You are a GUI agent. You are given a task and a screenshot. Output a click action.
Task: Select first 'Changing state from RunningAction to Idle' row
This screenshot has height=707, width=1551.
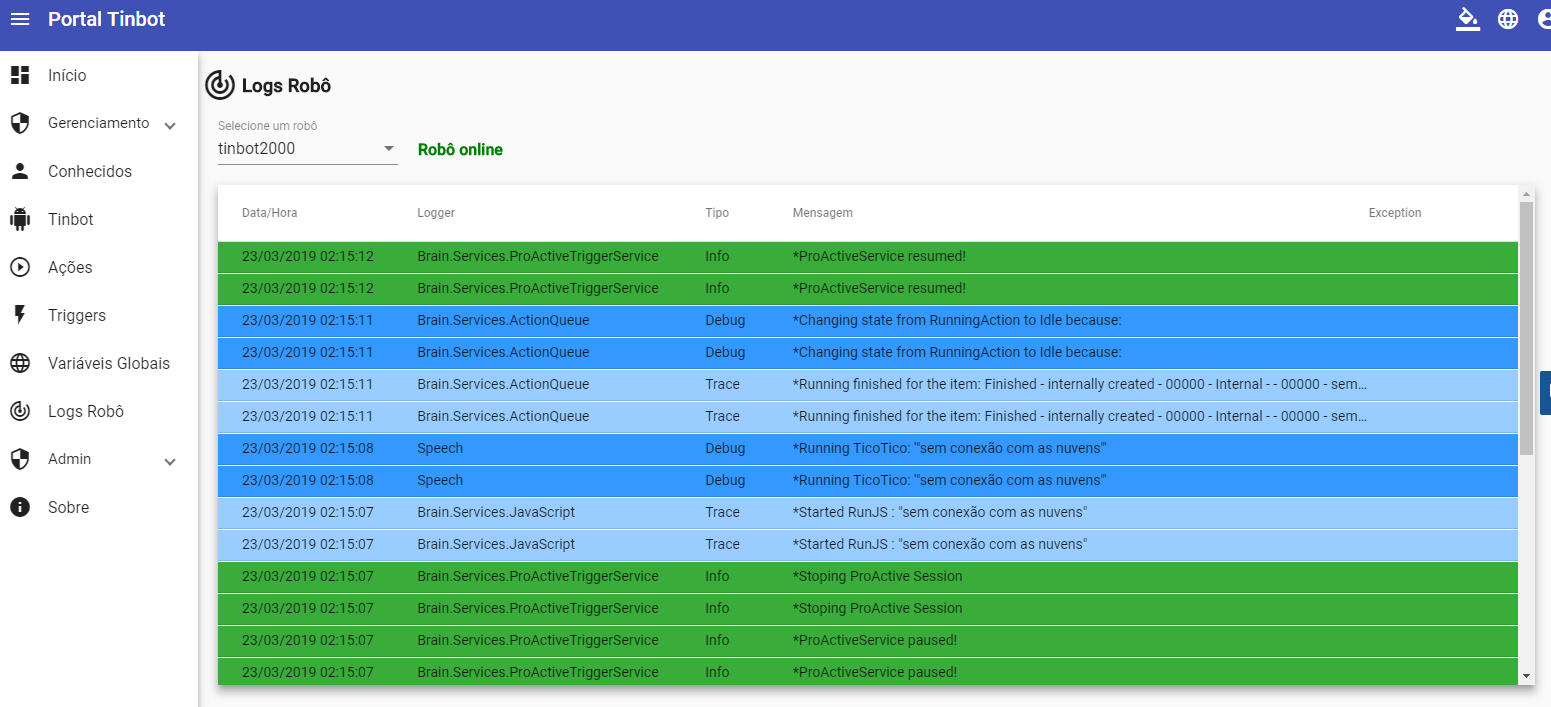pyautogui.click(x=868, y=321)
